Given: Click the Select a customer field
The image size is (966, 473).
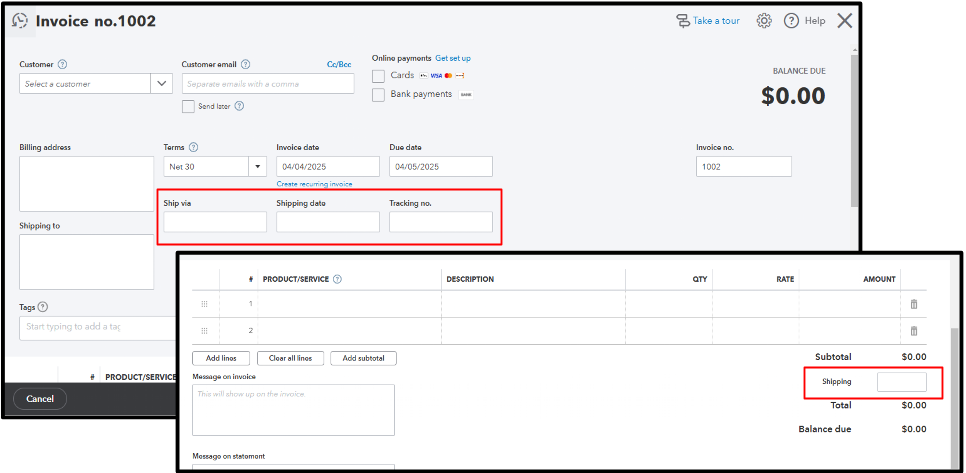Looking at the screenshot, I should [x=85, y=84].
